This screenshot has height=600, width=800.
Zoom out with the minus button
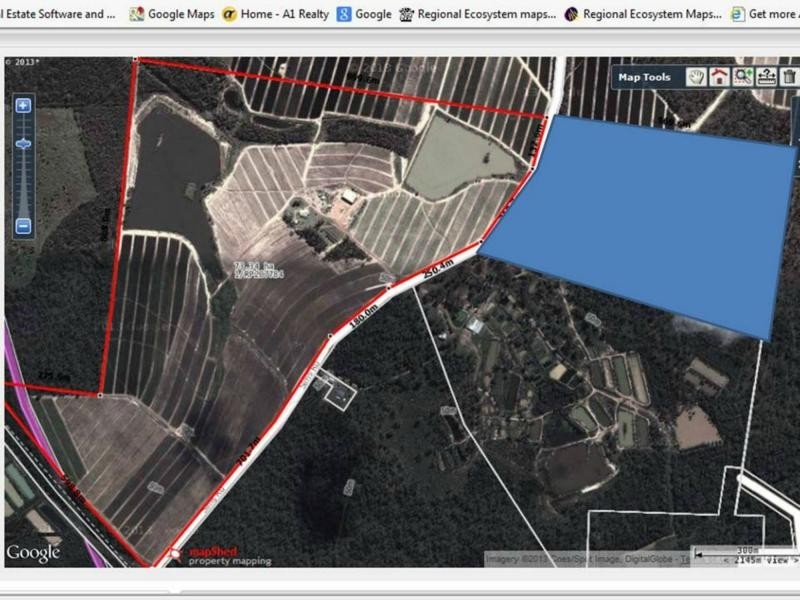coord(23,227)
